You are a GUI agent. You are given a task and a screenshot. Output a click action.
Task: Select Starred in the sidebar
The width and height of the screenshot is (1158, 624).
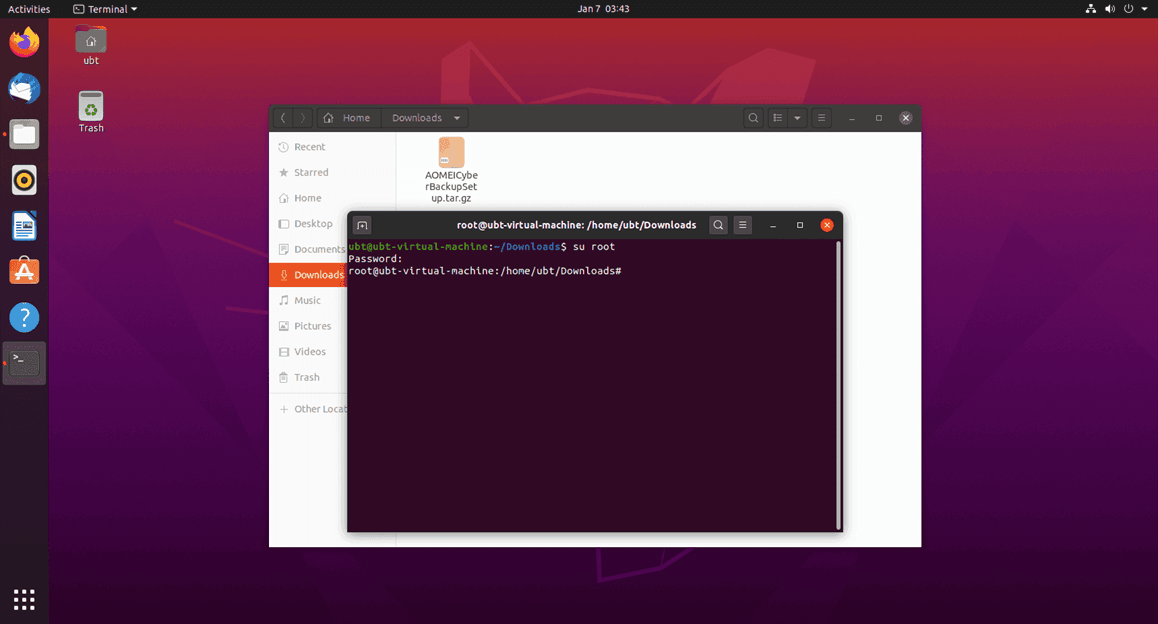tap(310, 173)
